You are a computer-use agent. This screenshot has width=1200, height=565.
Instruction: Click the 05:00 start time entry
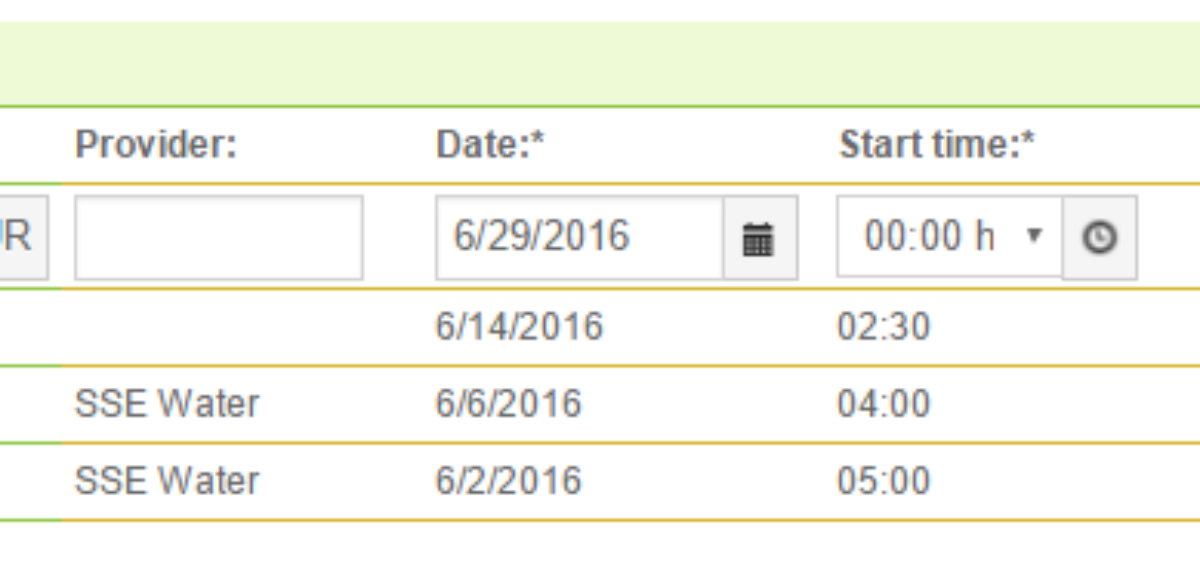click(x=884, y=481)
